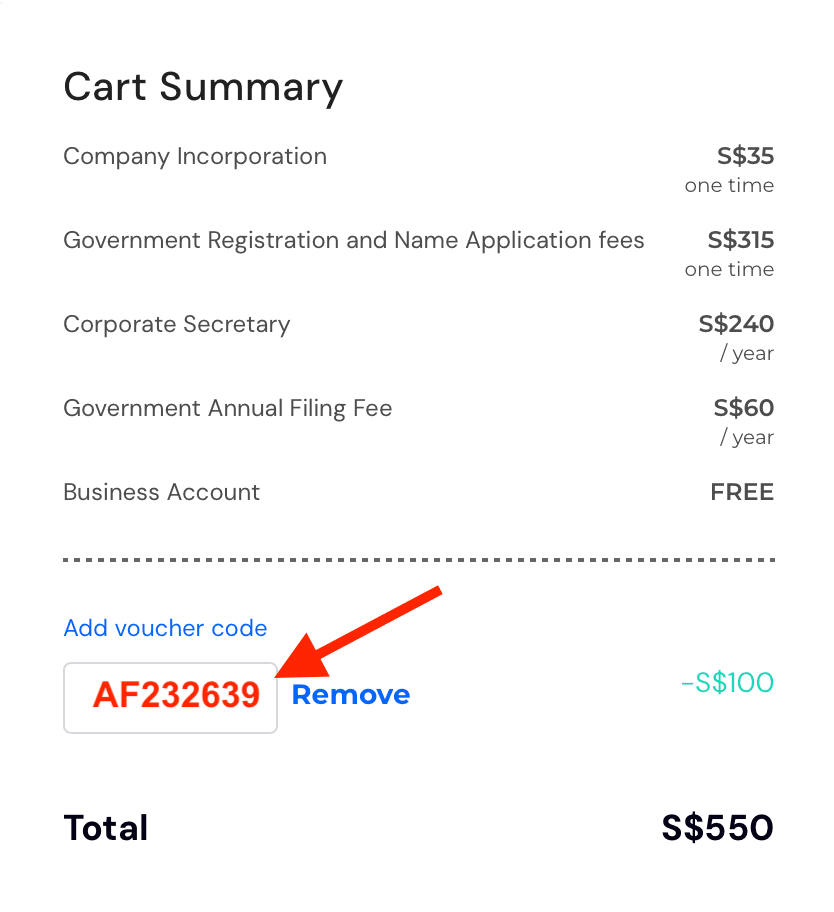Click the Government Registration and Name Application fees label

[354, 240]
